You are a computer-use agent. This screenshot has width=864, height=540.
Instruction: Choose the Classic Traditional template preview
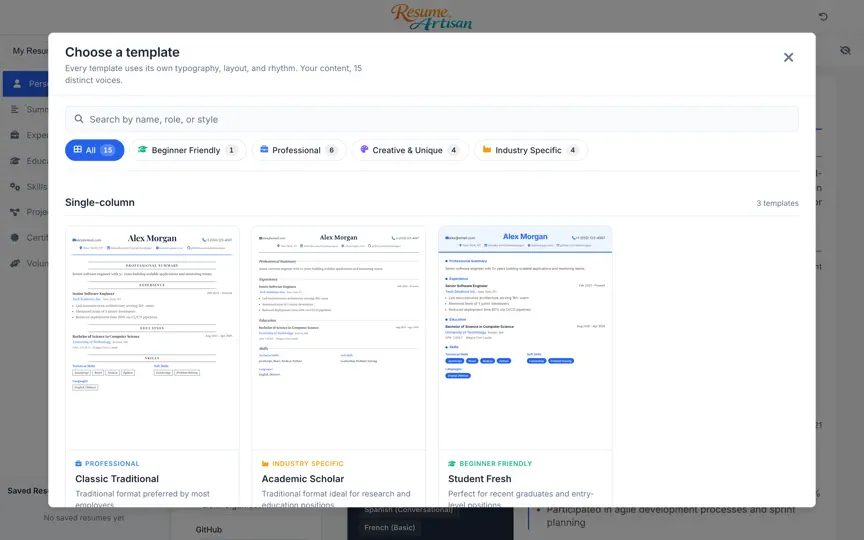click(152, 338)
